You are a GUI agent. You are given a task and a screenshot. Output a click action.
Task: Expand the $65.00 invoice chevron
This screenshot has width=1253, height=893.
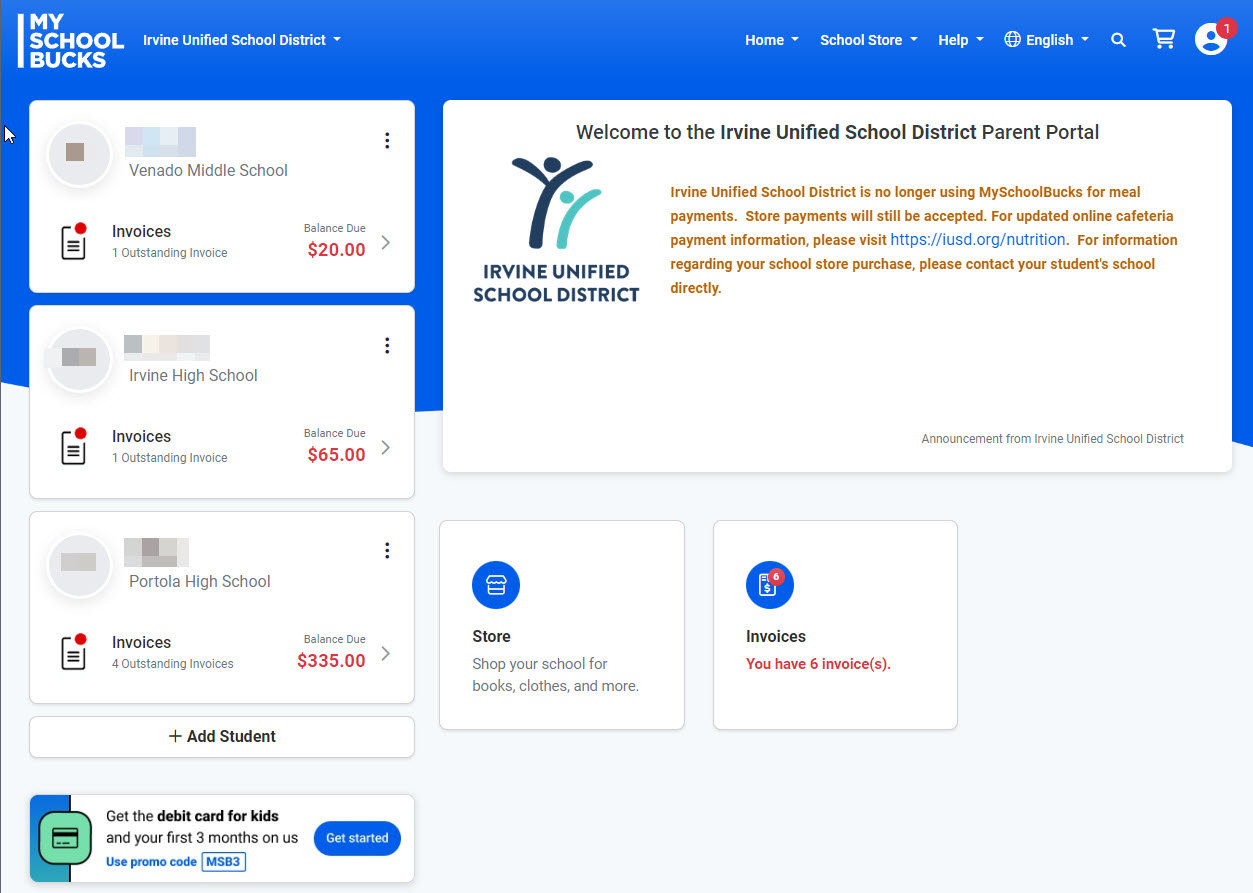point(386,448)
